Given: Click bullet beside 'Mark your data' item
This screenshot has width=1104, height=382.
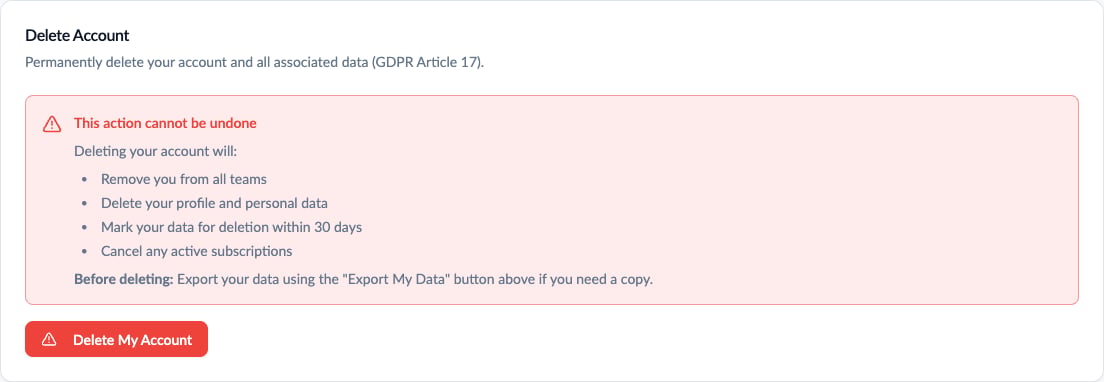Looking at the screenshot, I should click(x=84, y=228).
